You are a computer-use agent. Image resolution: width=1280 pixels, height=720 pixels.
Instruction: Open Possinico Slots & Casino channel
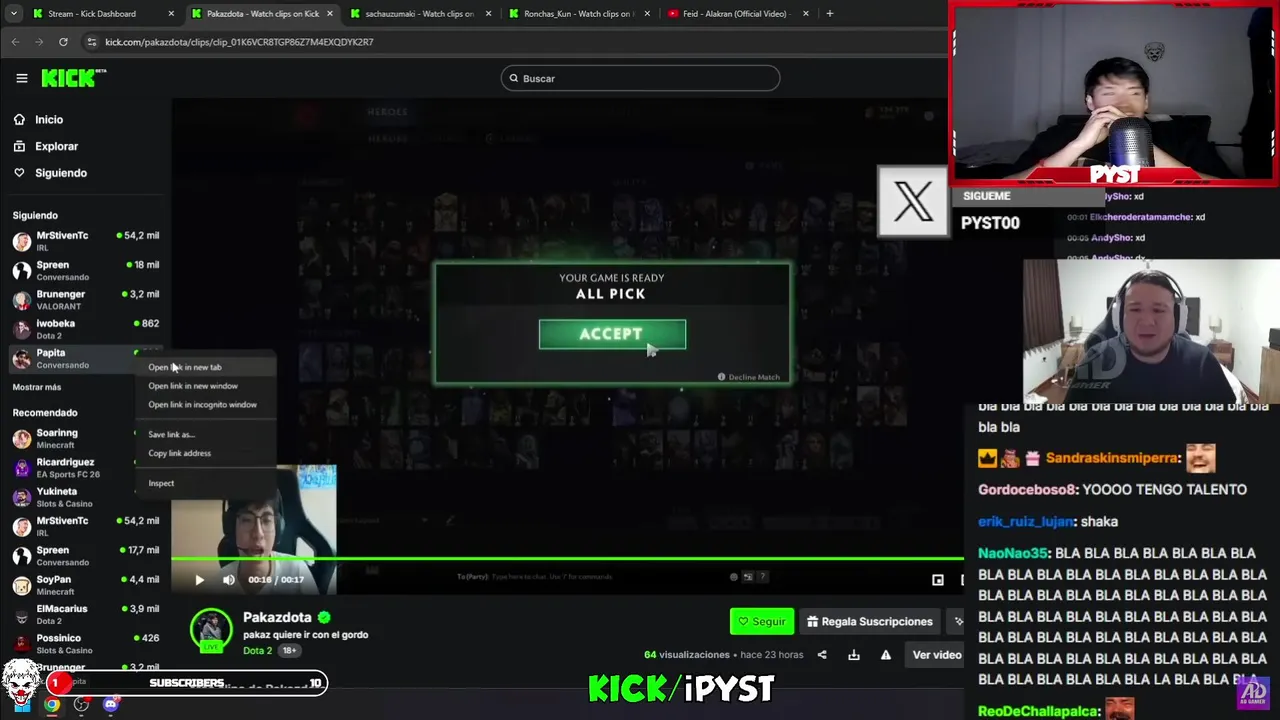click(86, 643)
